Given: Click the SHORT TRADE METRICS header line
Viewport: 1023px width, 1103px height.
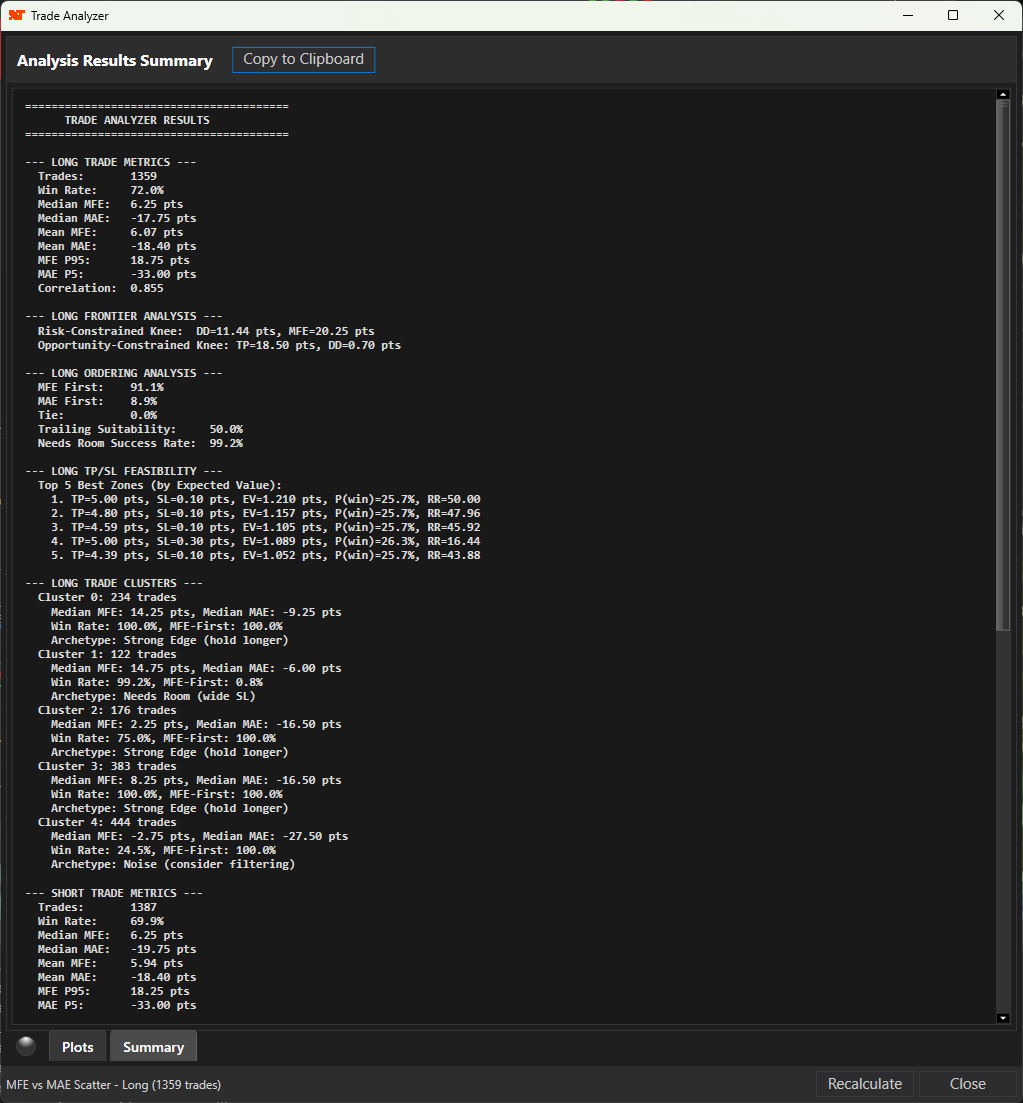Looking at the screenshot, I should [x=113, y=893].
